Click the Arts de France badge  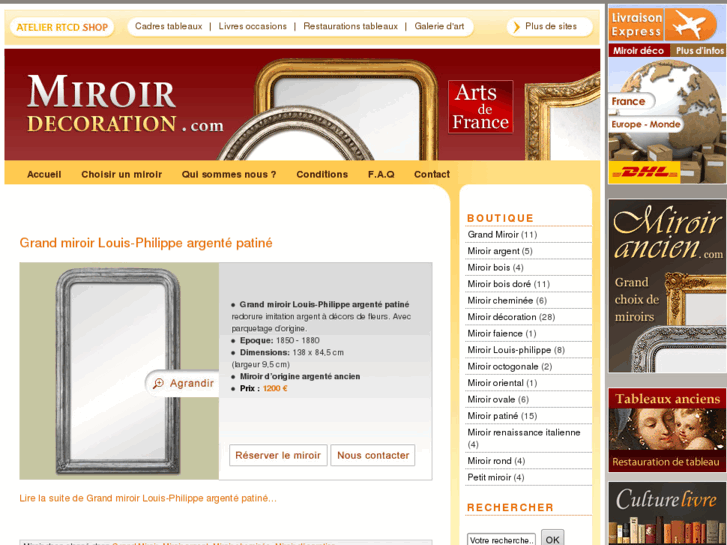tap(480, 107)
